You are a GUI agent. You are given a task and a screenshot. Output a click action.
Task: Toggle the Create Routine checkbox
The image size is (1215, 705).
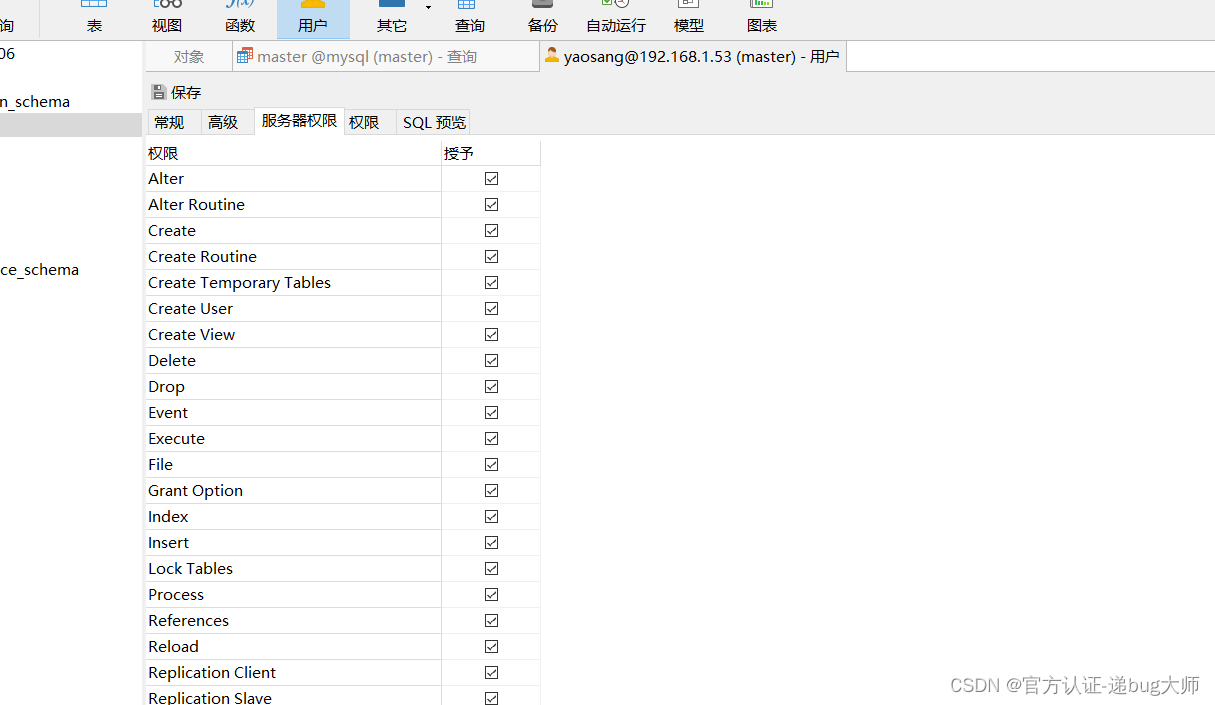pos(491,257)
